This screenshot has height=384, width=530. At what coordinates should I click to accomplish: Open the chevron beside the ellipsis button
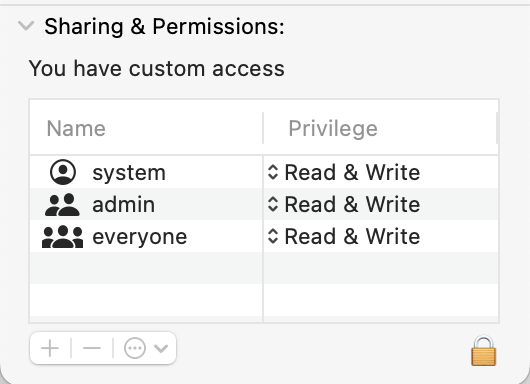161,348
